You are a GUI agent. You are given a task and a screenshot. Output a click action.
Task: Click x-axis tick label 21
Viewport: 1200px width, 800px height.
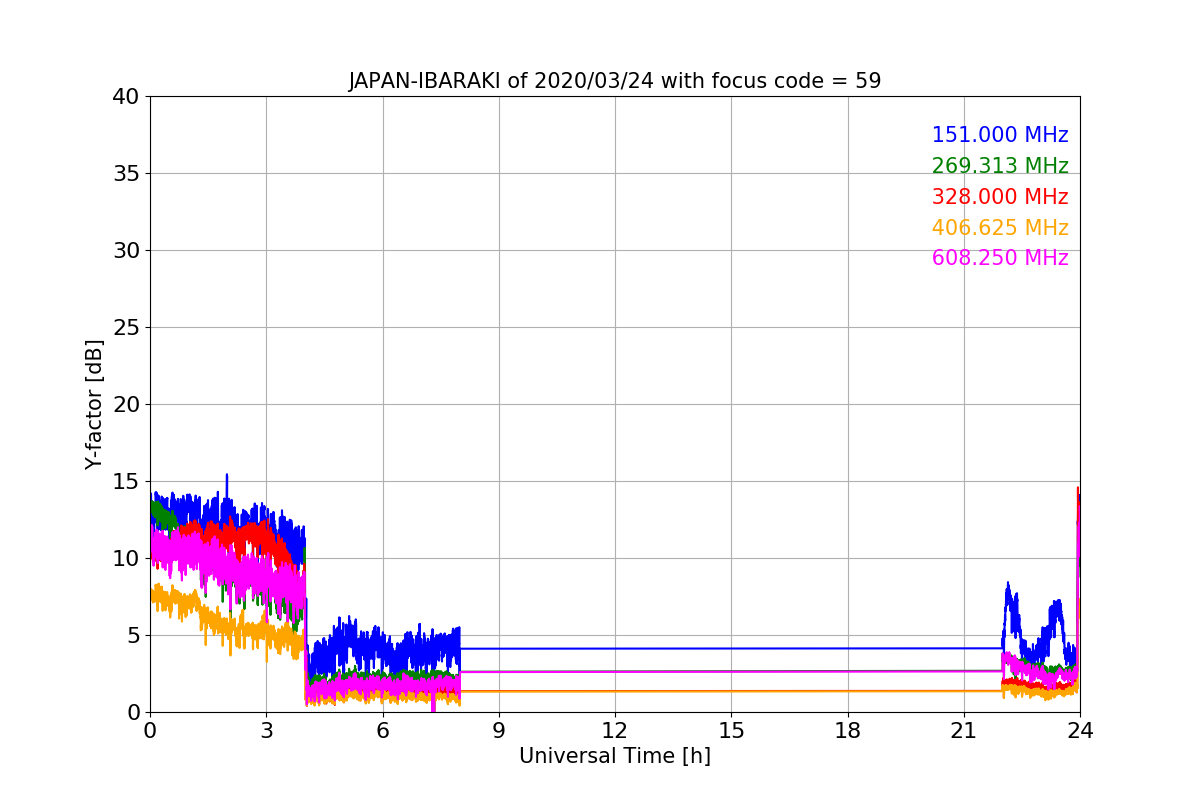pyautogui.click(x=964, y=730)
